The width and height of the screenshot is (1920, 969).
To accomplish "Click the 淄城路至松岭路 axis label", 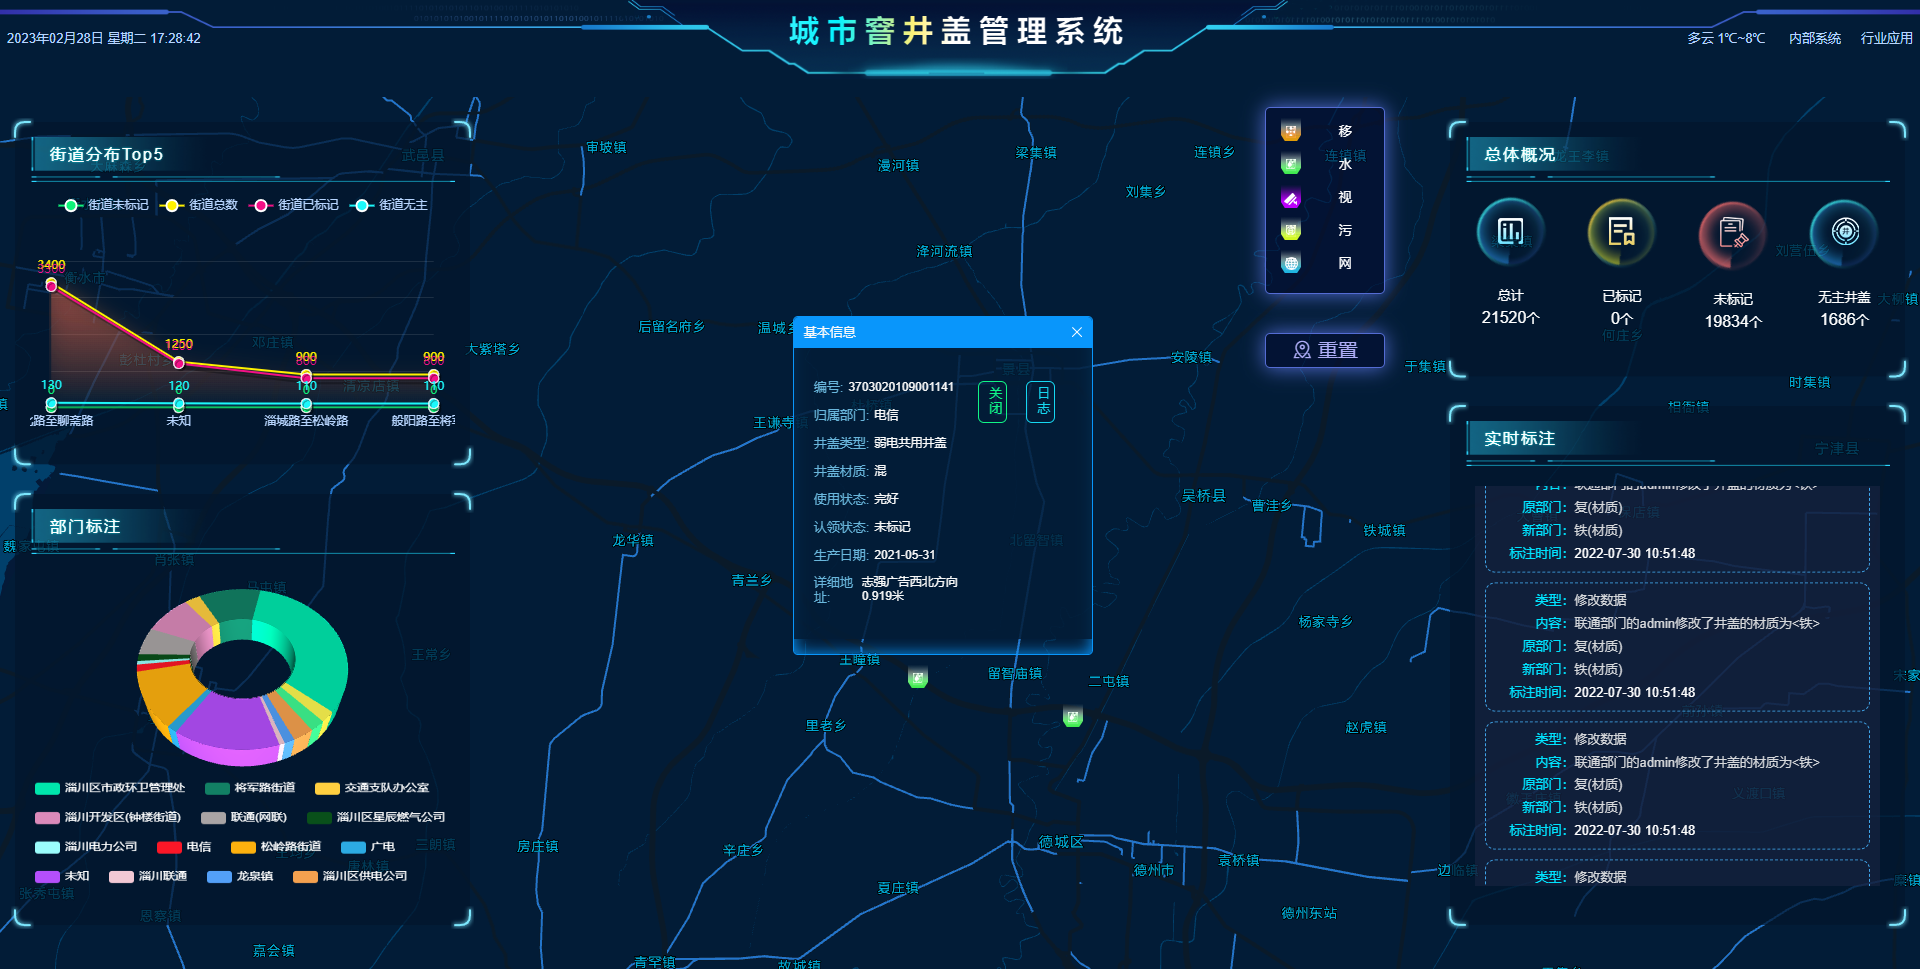I will point(306,421).
